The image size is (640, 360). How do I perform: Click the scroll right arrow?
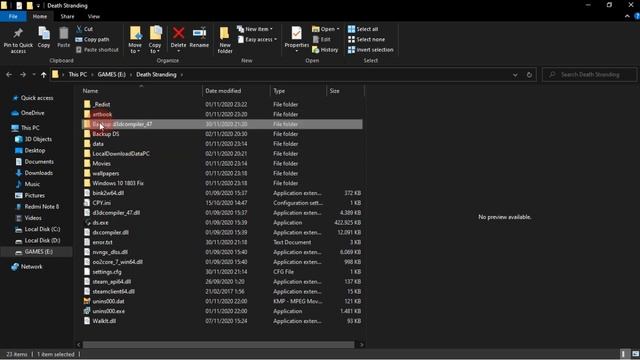point(361,345)
